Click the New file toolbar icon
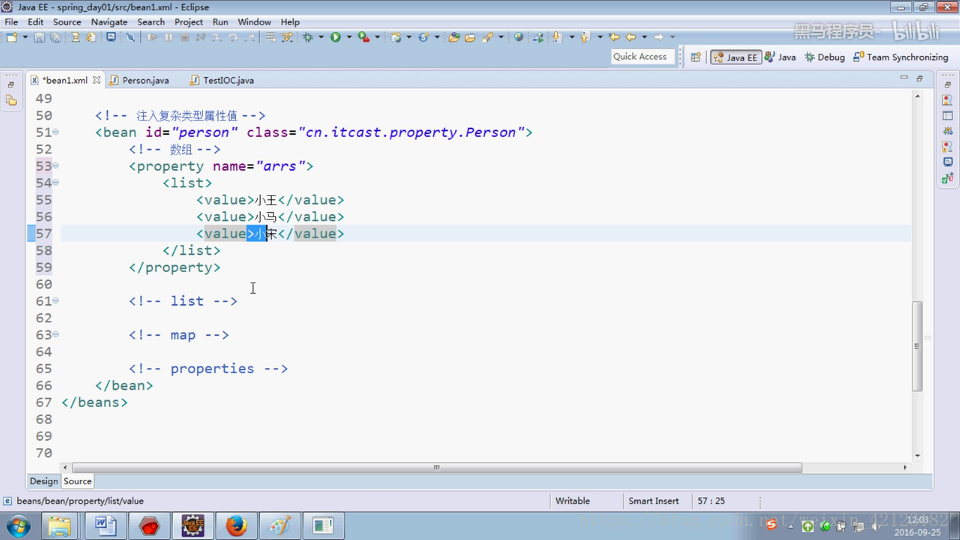The image size is (960, 540). [x=12, y=37]
